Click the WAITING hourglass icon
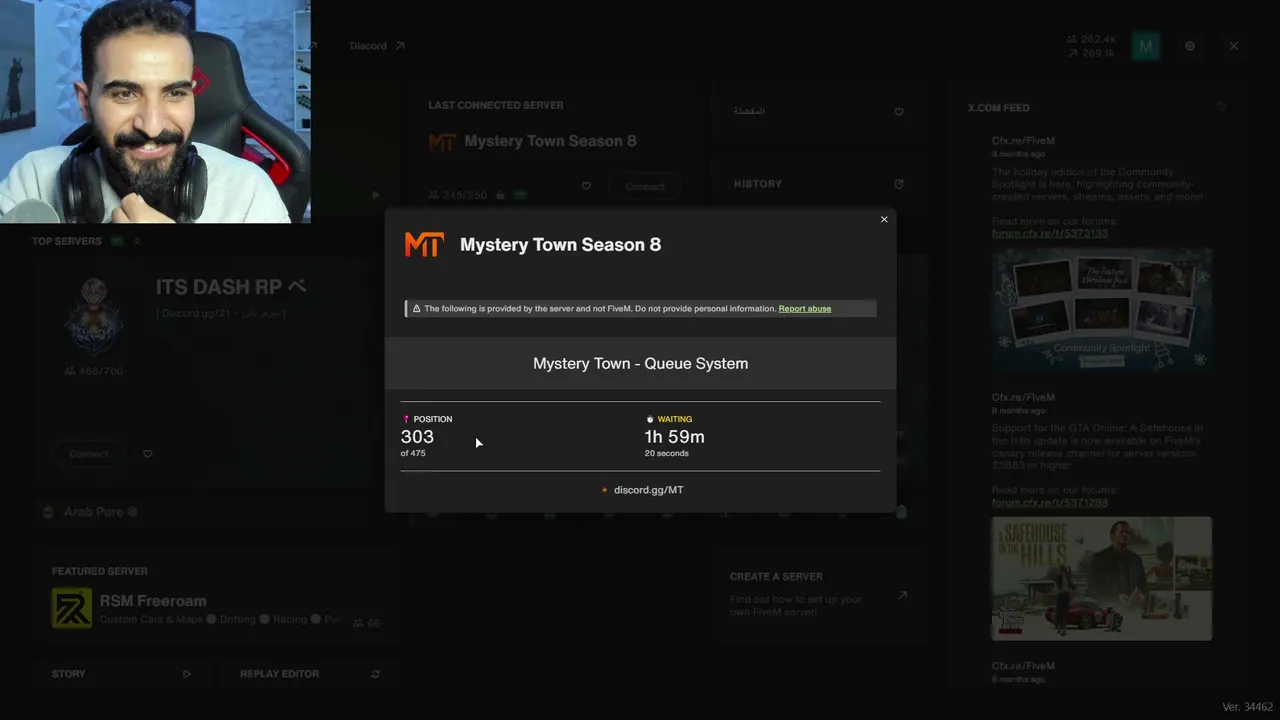Image resolution: width=1280 pixels, height=720 pixels. coord(650,419)
